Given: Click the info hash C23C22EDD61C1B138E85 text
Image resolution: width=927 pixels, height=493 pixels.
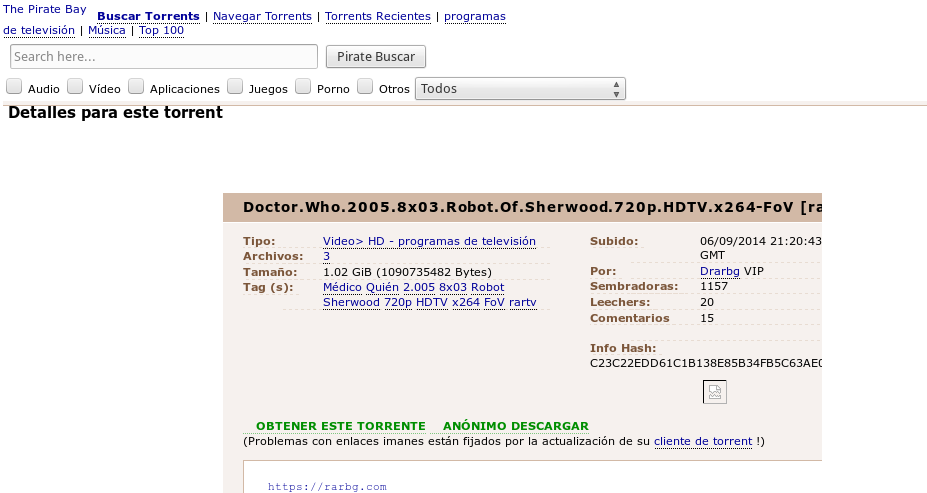Looking at the screenshot, I should (x=705, y=363).
